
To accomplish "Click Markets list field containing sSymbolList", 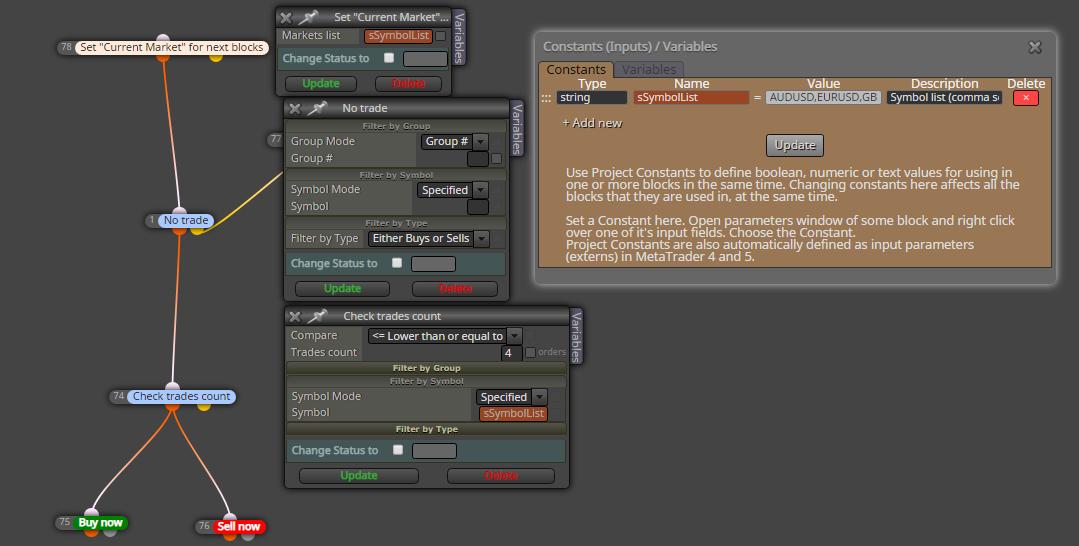I will (398, 36).
